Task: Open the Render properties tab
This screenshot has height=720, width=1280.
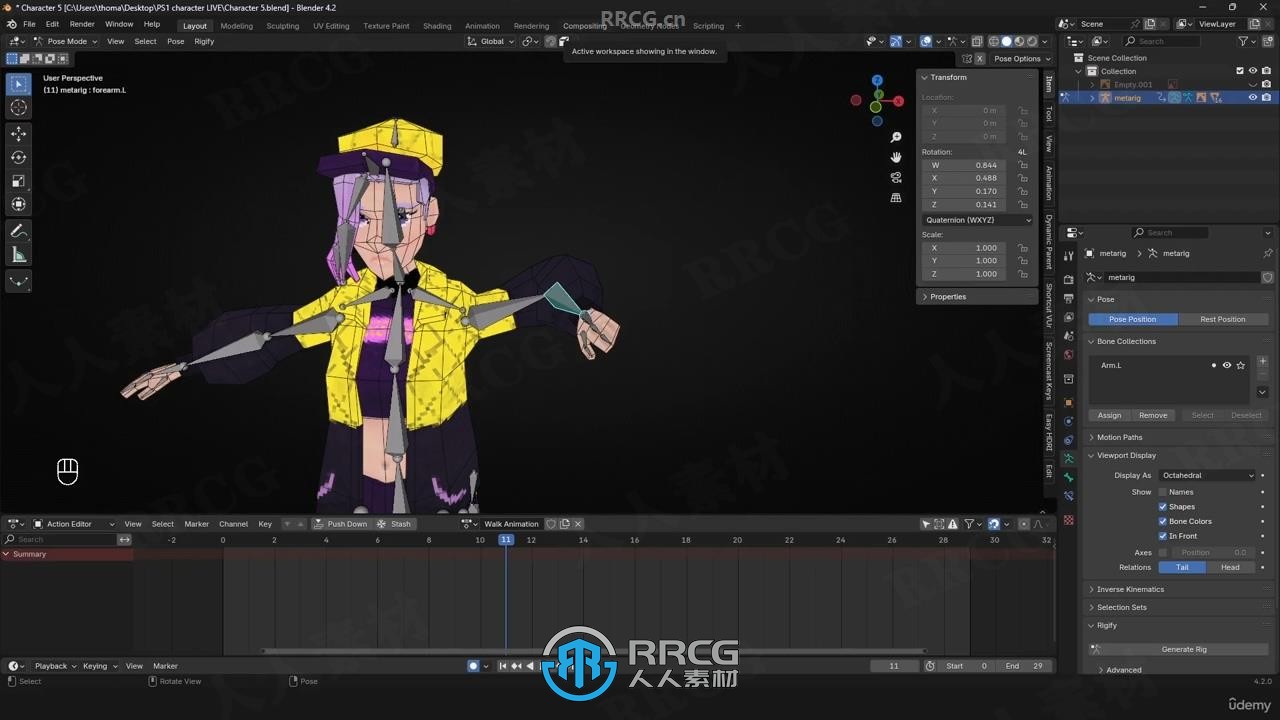Action: 1068,279
